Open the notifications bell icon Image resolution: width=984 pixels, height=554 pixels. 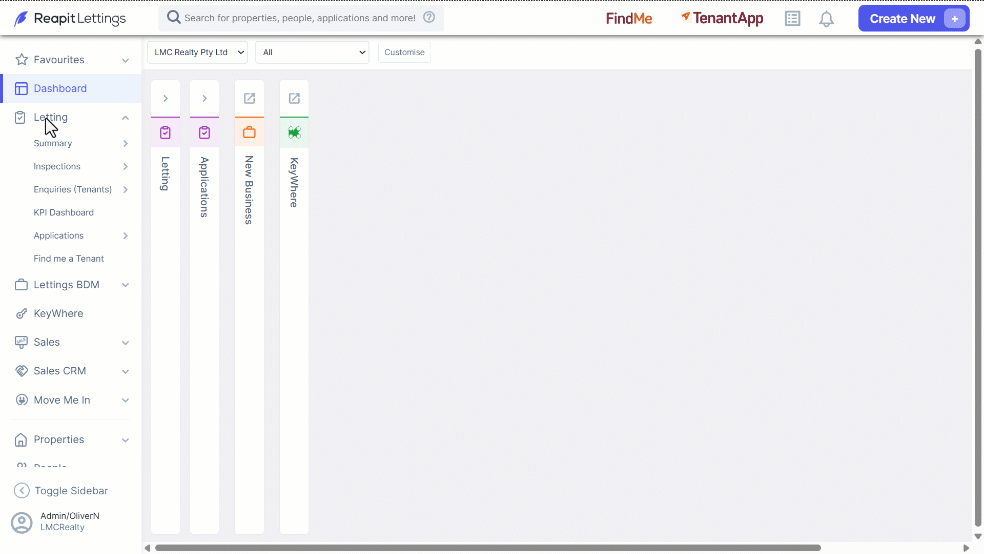pos(826,19)
